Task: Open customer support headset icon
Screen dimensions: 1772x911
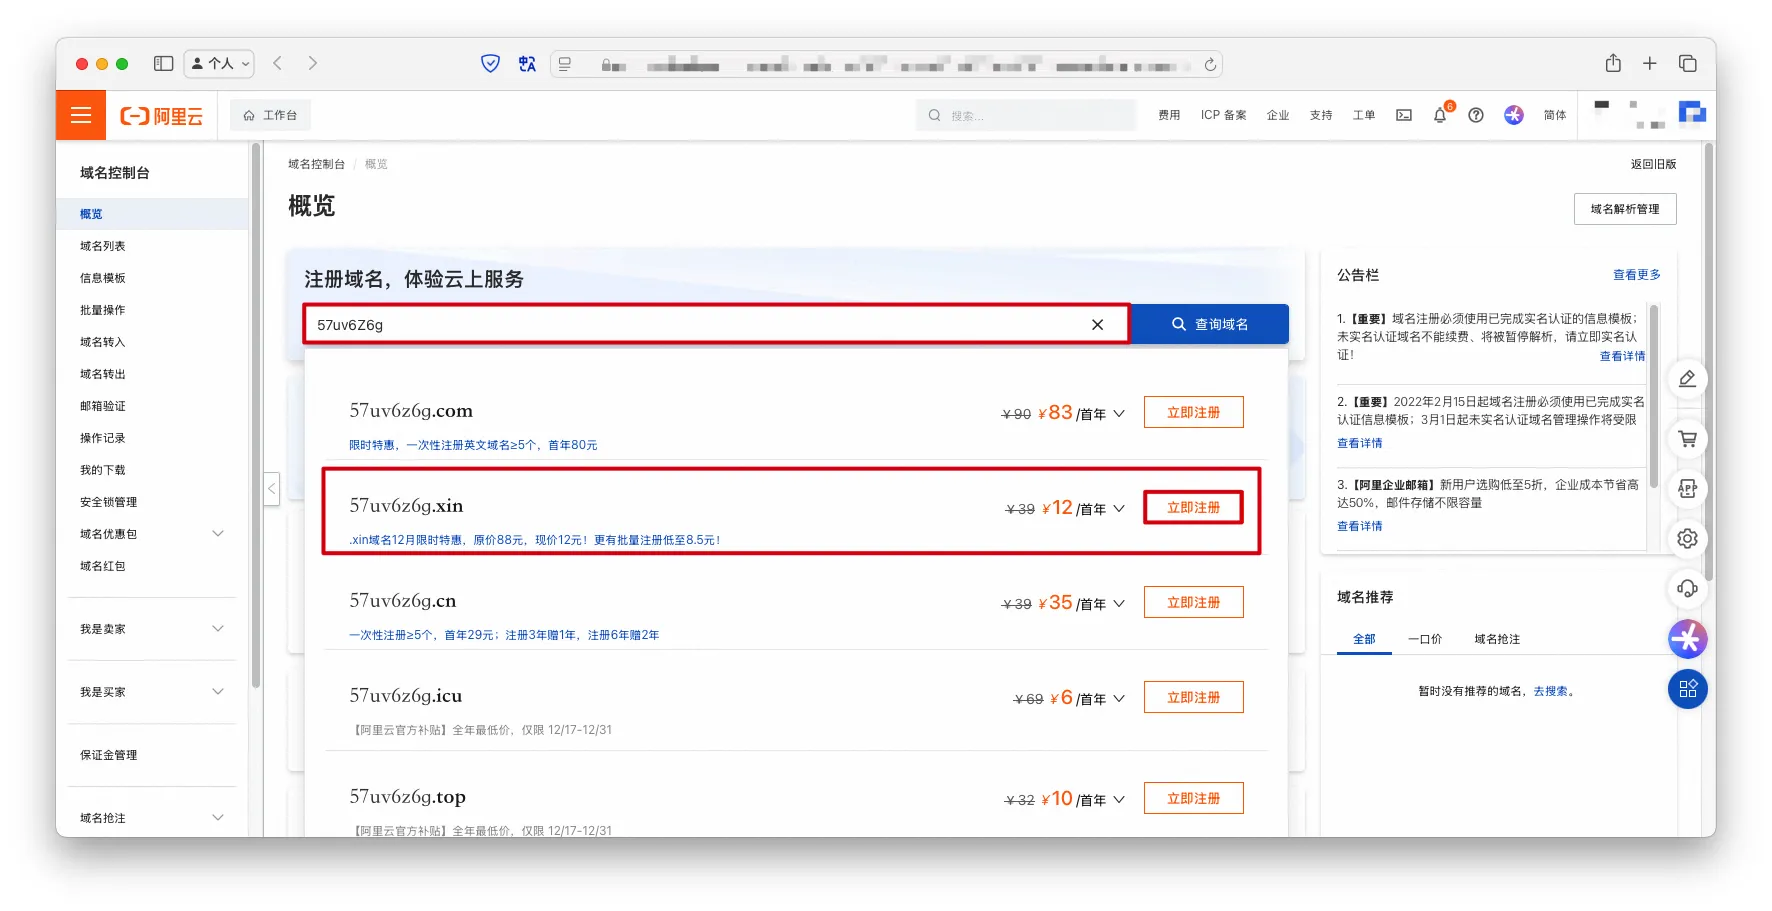Action: click(1687, 589)
